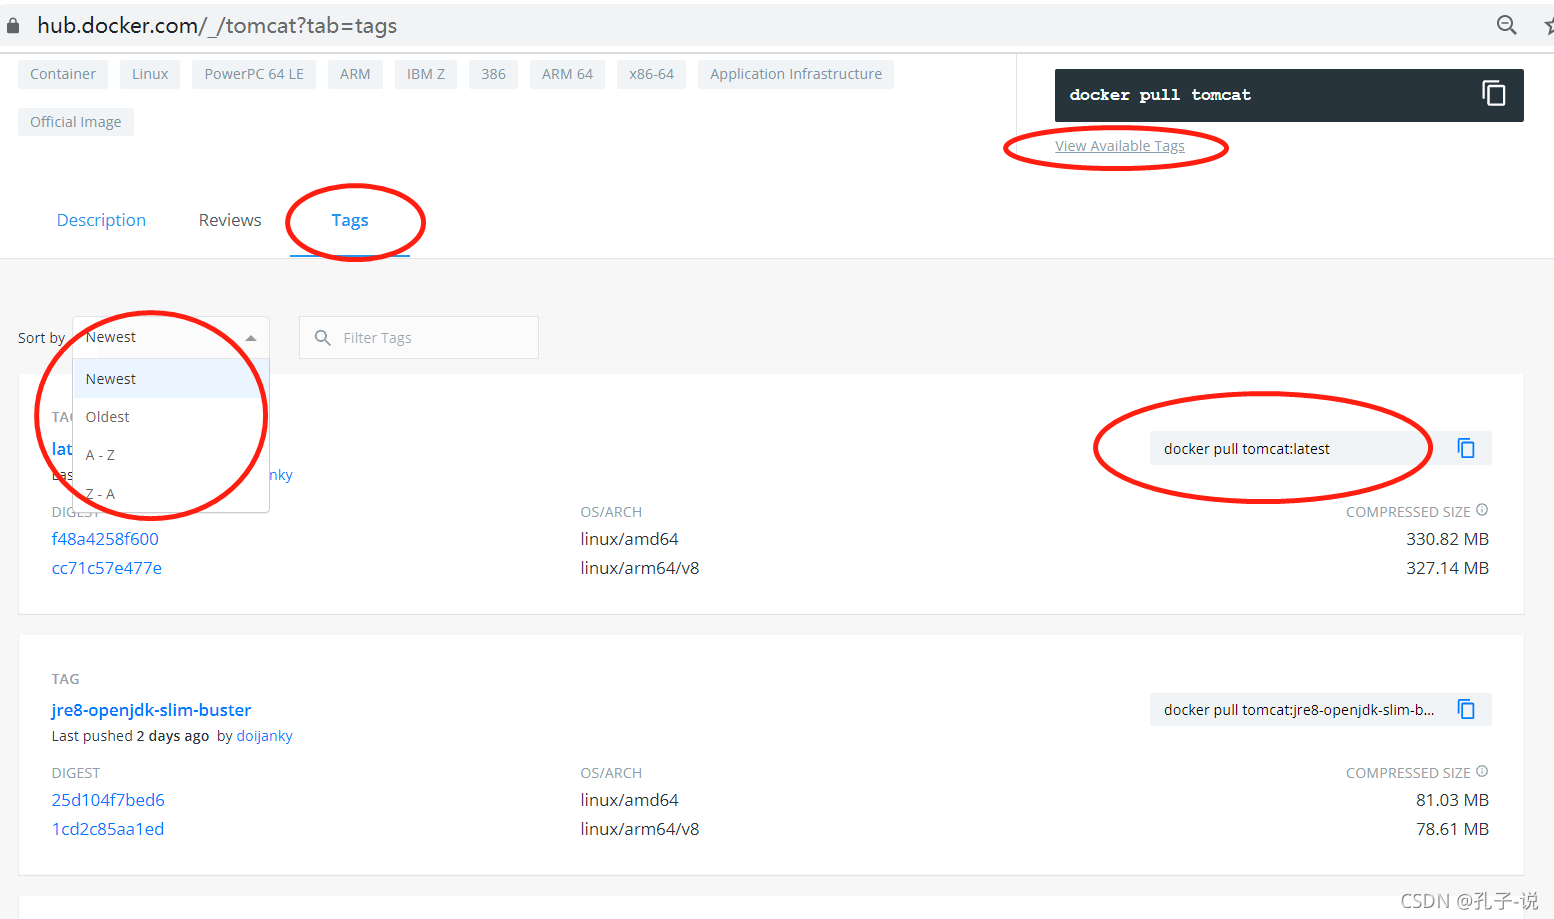Choose Newest in the sort list
This screenshot has width=1554, height=919.
coord(171,379)
